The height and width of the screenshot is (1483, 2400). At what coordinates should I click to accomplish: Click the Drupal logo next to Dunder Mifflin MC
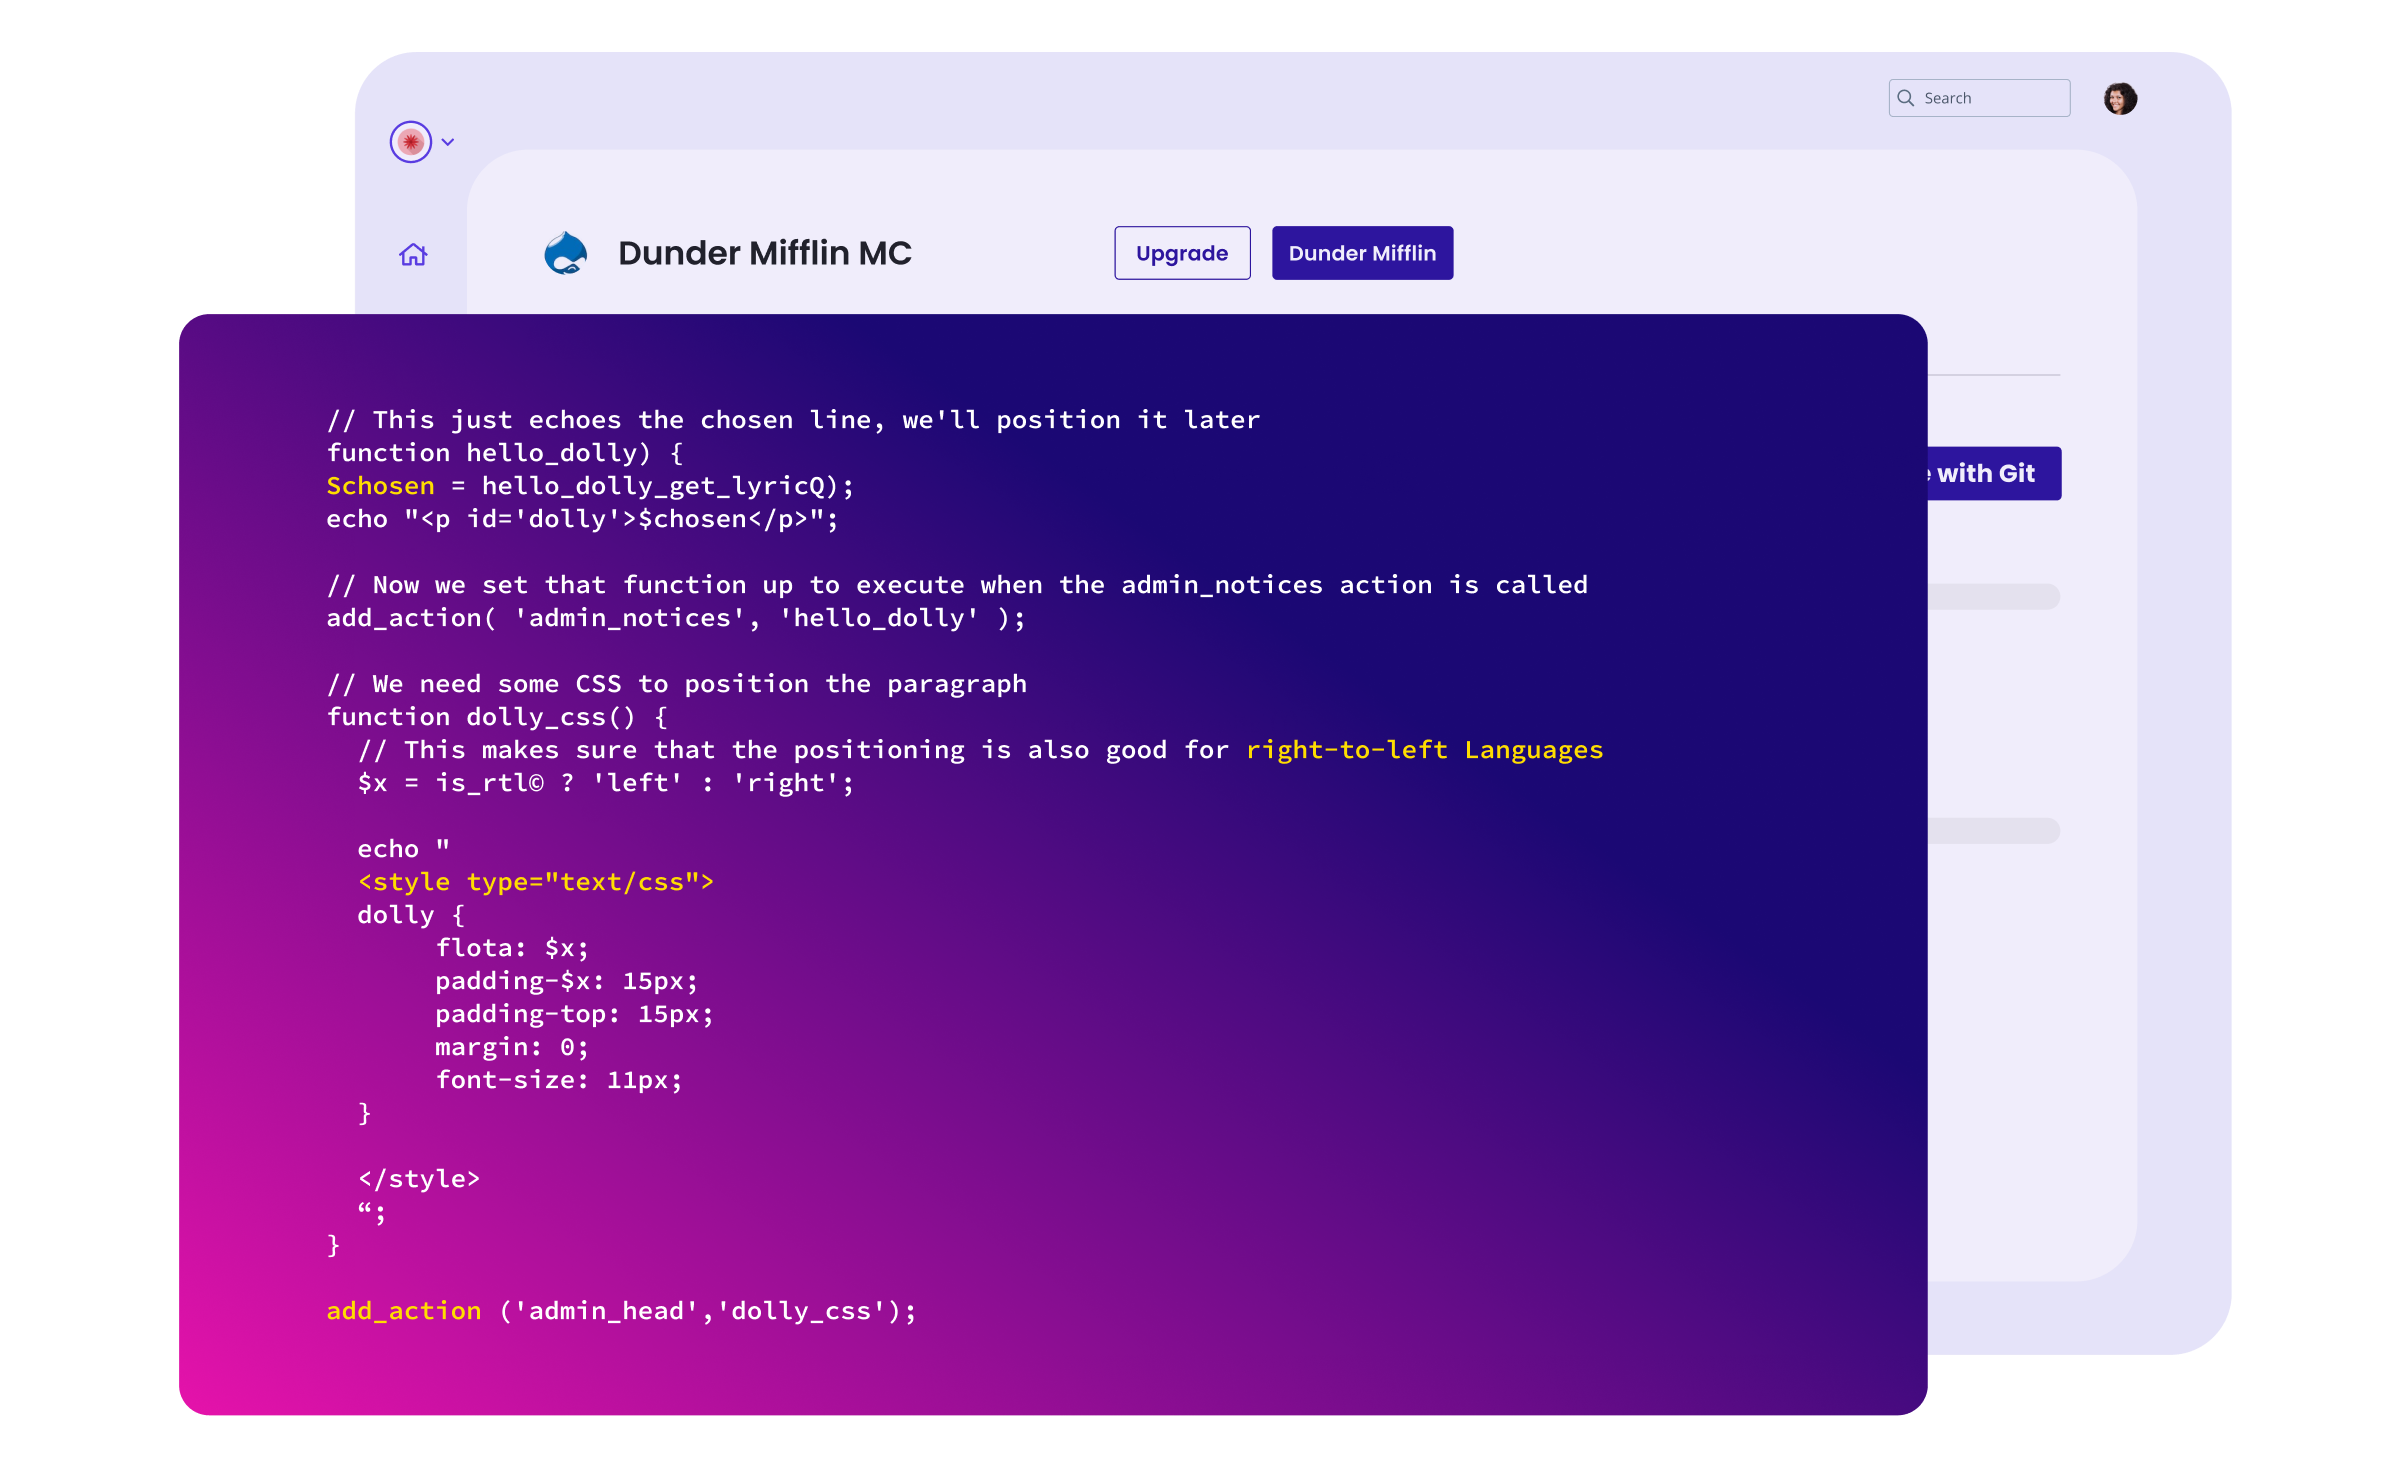(x=565, y=253)
